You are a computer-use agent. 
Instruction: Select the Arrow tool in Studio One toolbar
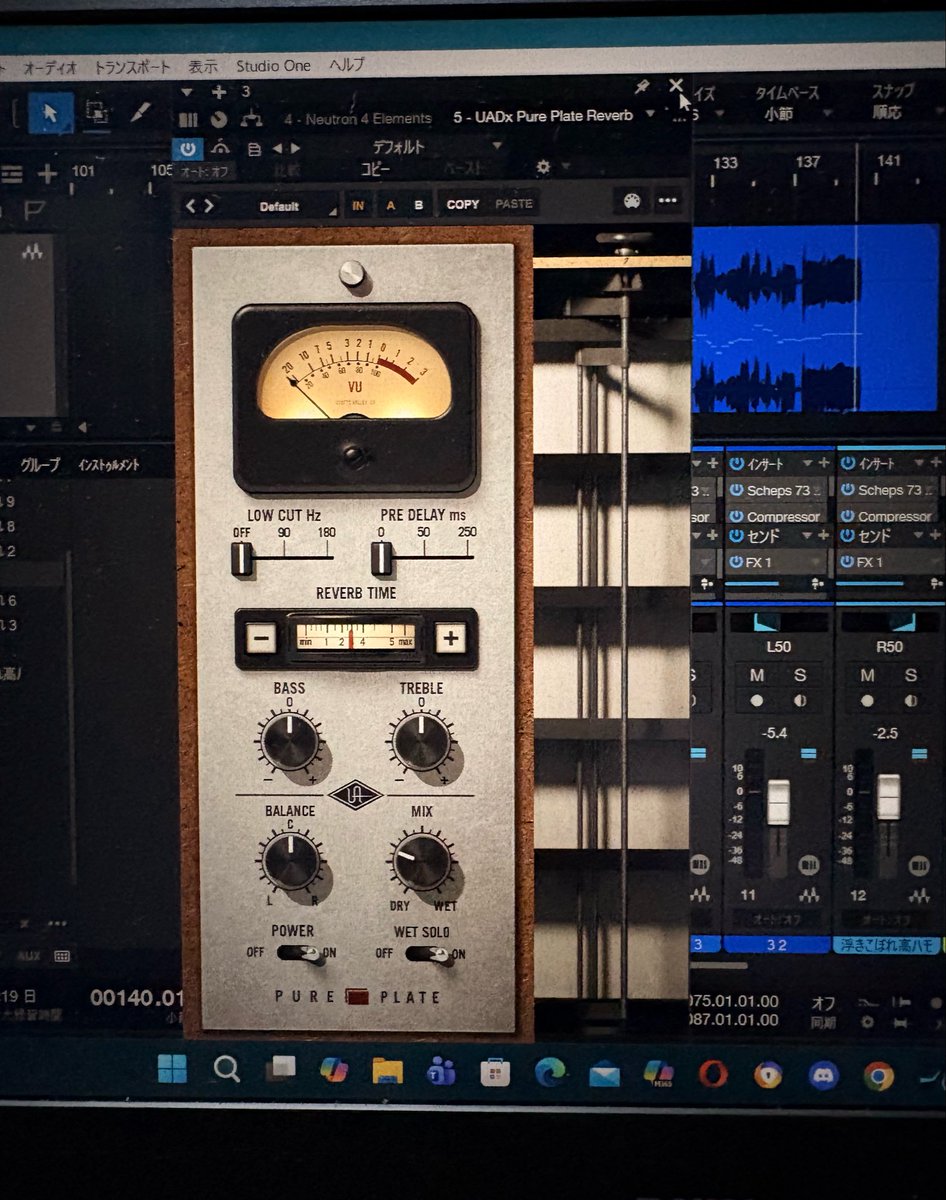pyautogui.click(x=50, y=112)
